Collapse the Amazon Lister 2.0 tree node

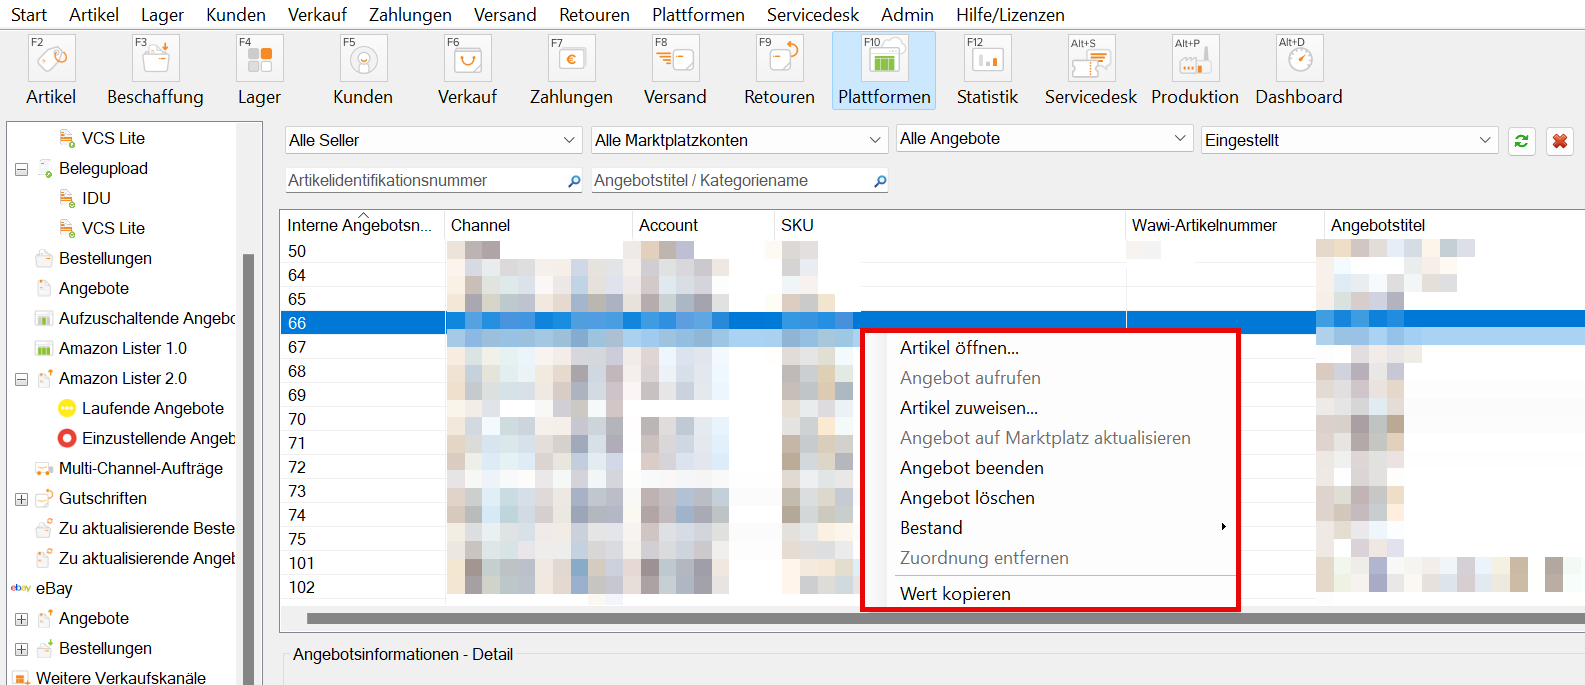[x=21, y=379]
